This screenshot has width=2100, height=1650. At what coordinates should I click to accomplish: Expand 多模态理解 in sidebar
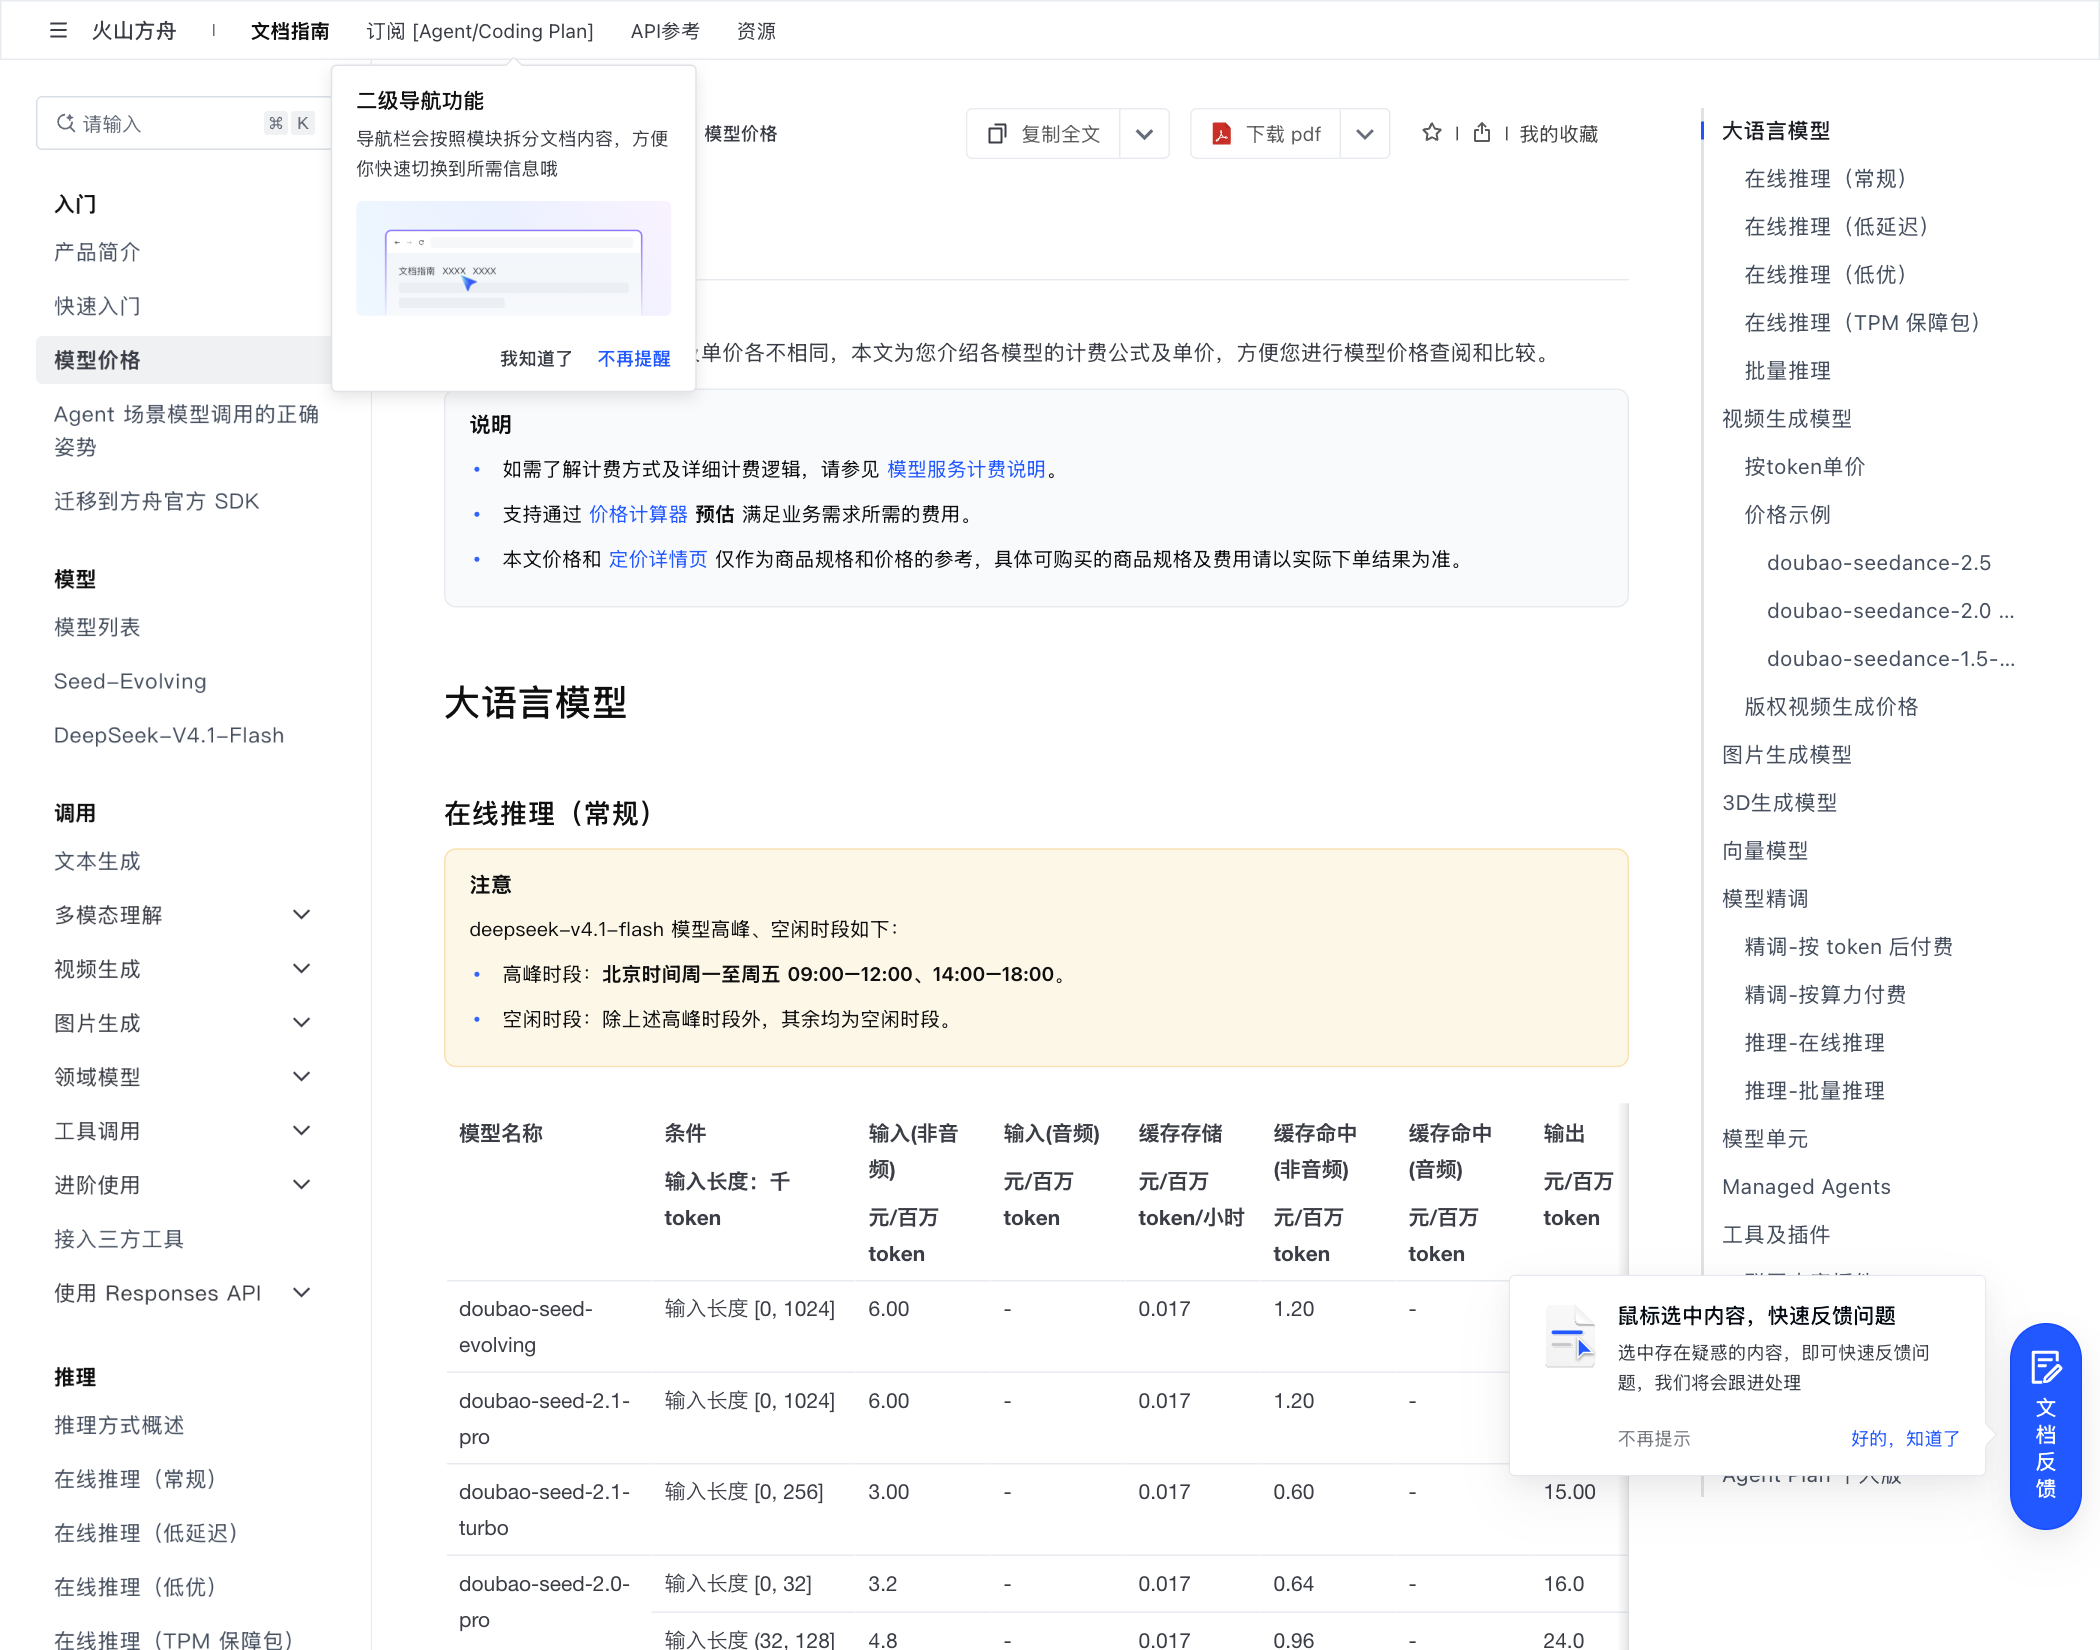coord(301,915)
